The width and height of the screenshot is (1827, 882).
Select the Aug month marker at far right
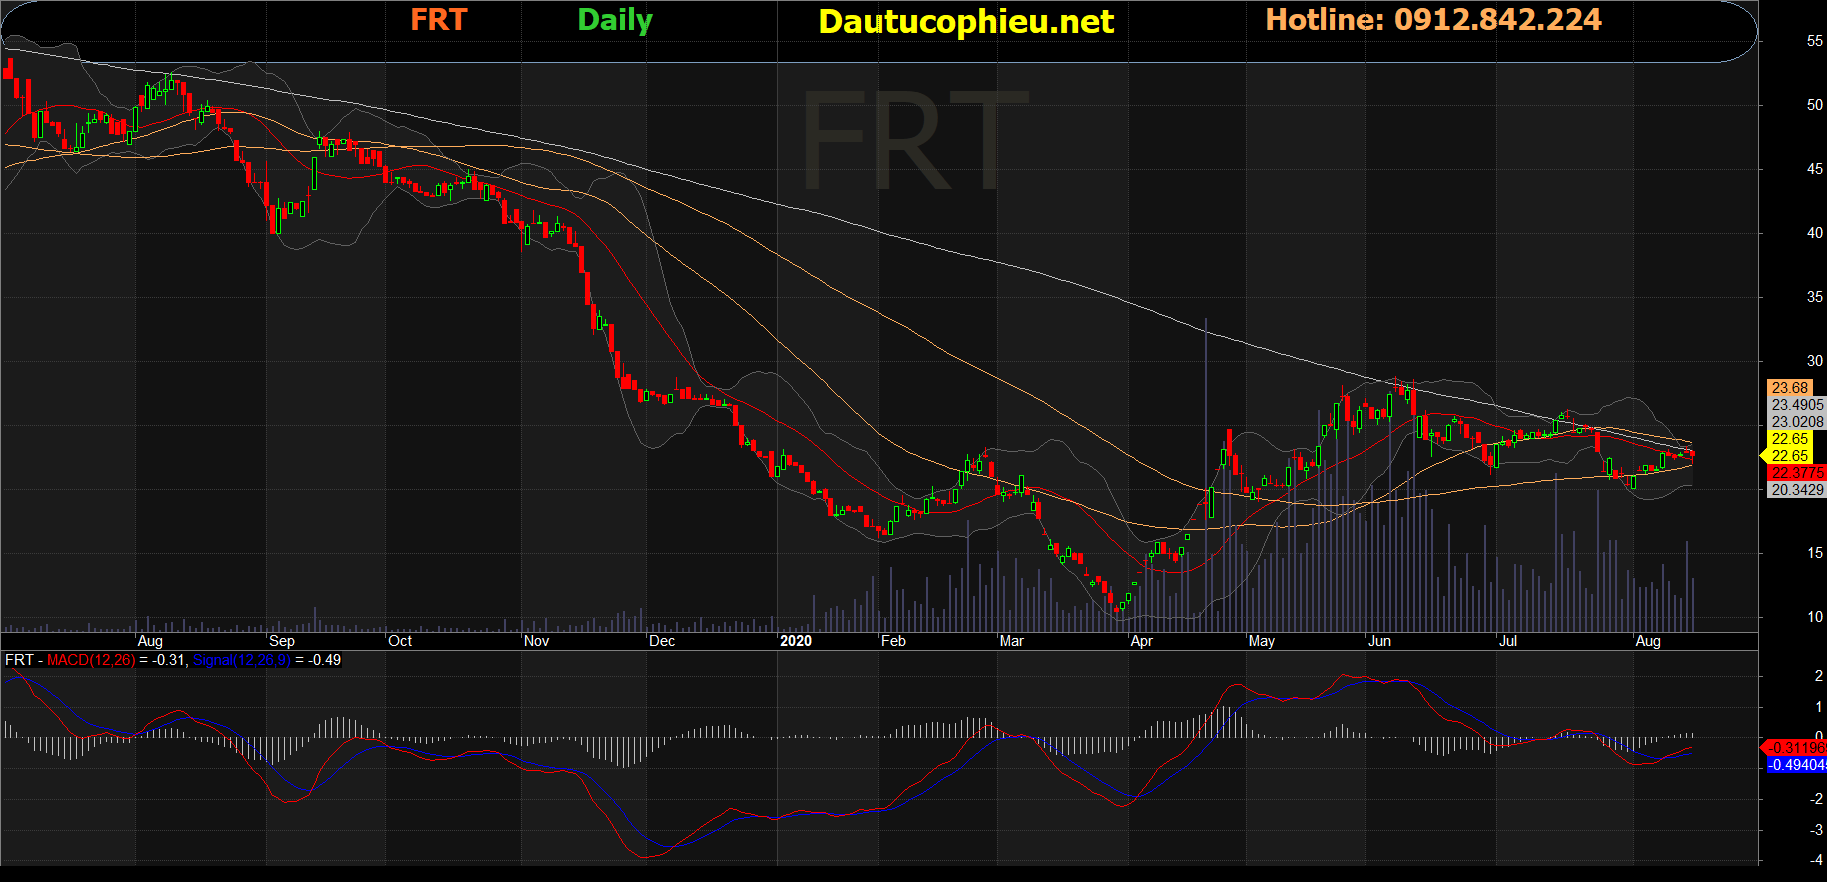pos(1648,641)
